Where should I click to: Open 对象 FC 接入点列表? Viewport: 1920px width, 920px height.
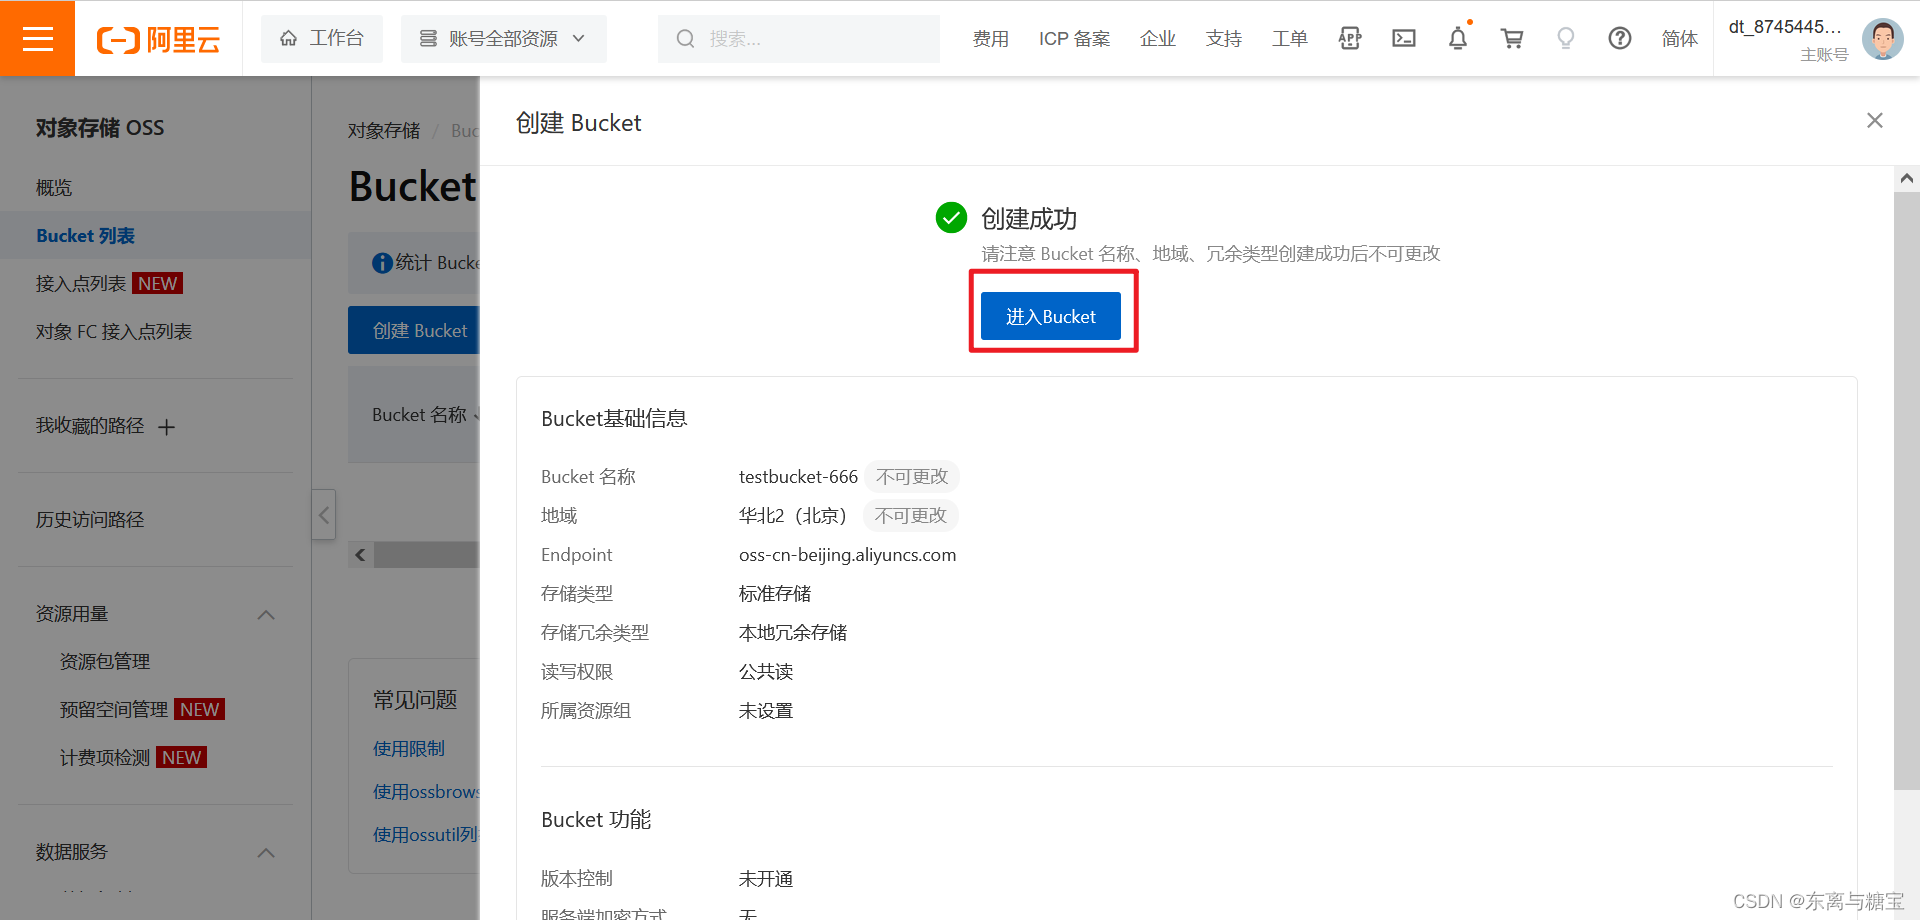pyautogui.click(x=114, y=331)
